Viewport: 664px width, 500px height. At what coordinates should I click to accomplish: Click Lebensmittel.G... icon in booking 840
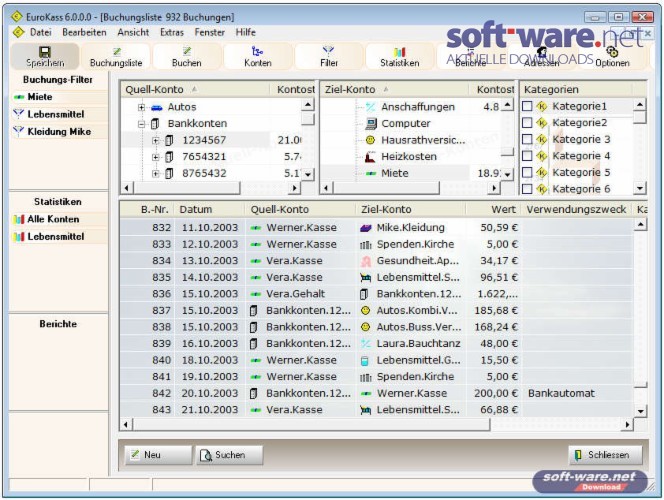(365, 360)
